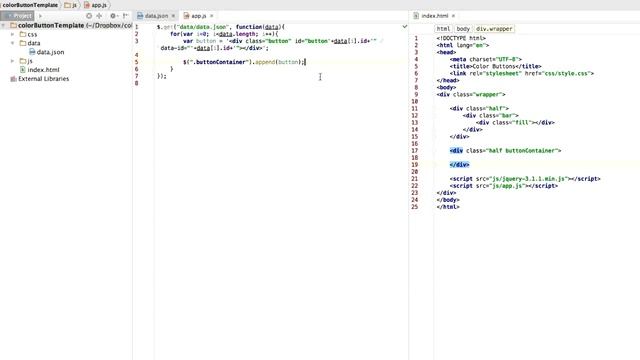The image size is (640, 360).
Task: Click the scroll-from-source target icon
Action: pos(89,16)
